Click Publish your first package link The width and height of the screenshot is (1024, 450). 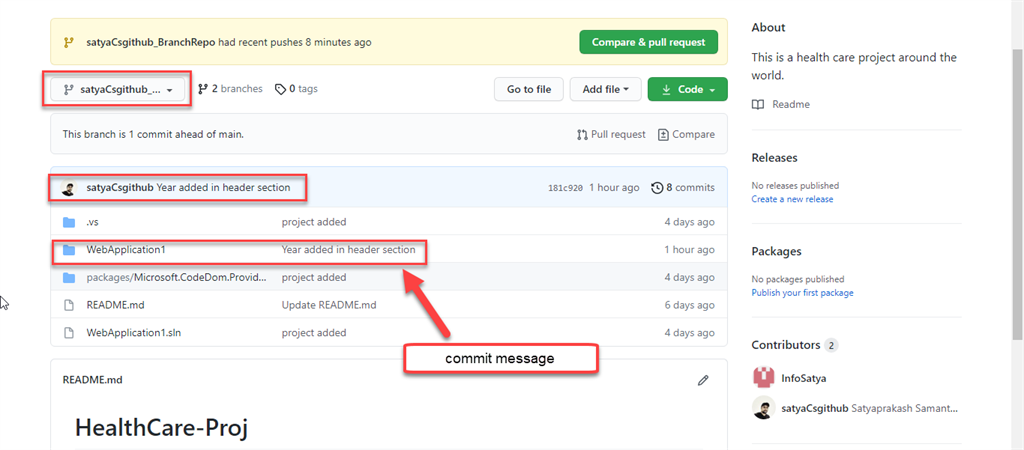803,293
